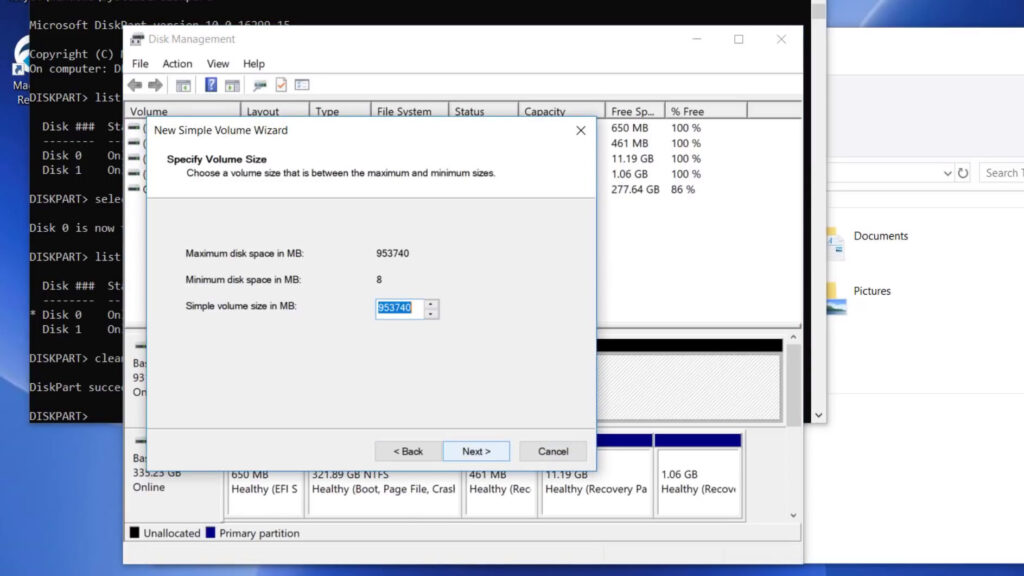1024x576 pixels.
Task: Open the File menu
Action: 140,63
